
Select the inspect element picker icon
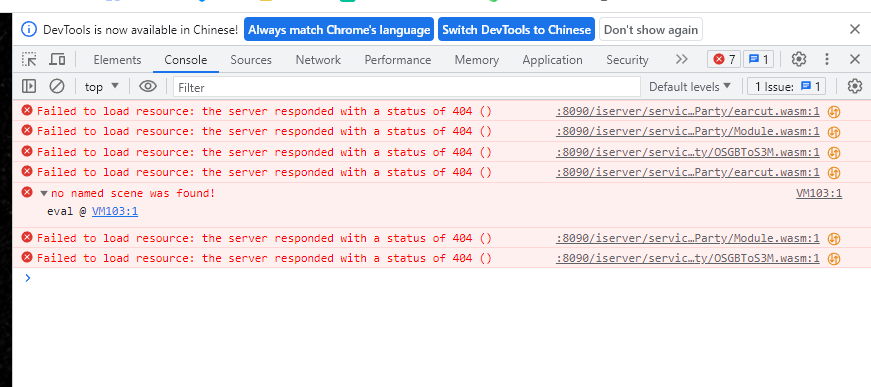pos(29,59)
